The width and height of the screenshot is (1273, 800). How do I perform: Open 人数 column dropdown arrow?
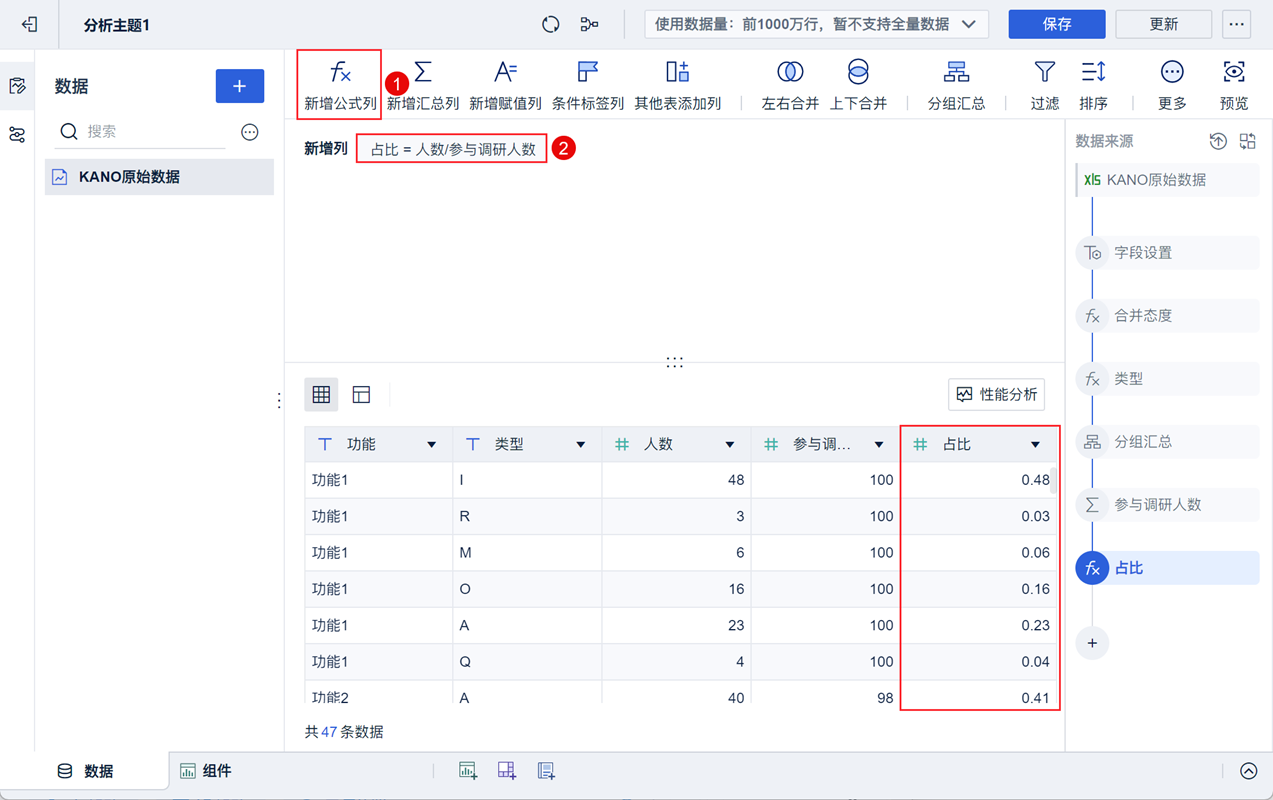click(730, 445)
